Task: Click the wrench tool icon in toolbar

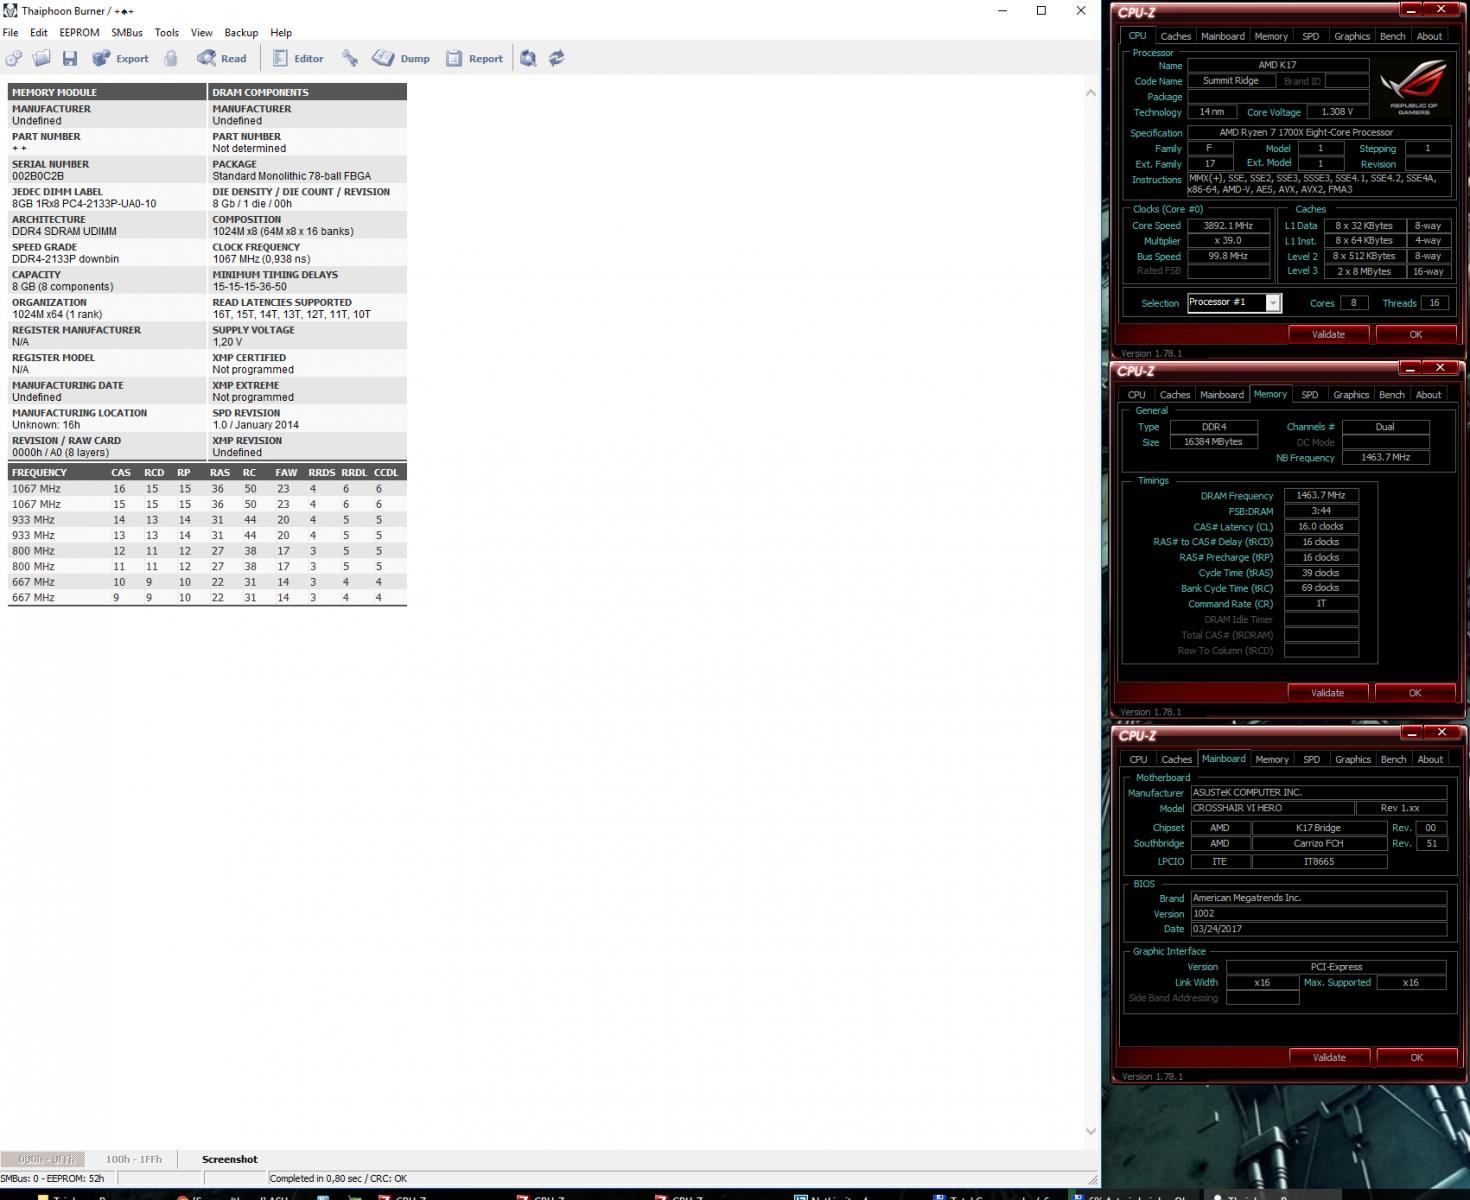Action: point(350,59)
